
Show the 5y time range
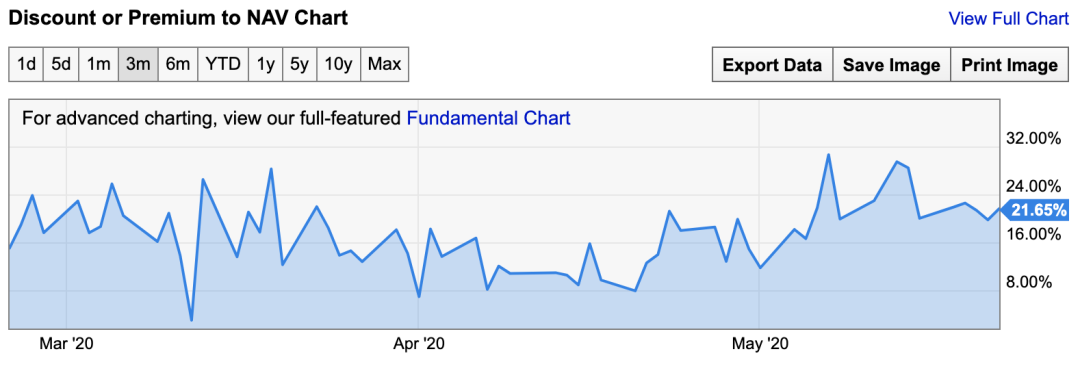300,65
